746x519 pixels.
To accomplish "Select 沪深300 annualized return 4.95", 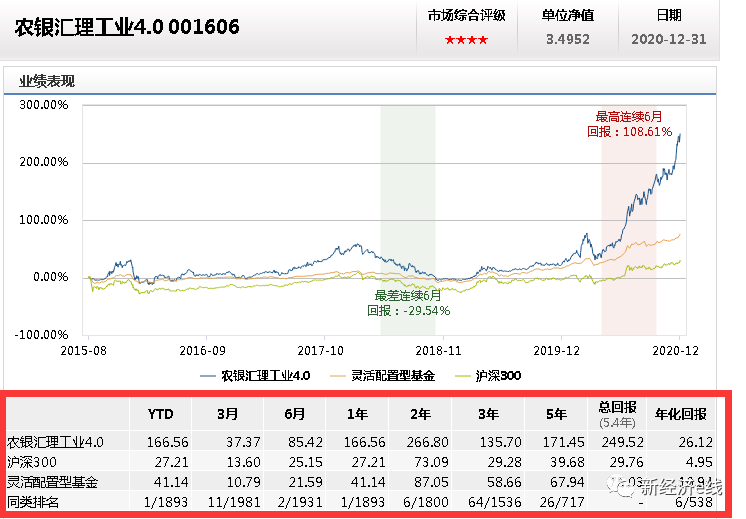I will (x=699, y=462).
